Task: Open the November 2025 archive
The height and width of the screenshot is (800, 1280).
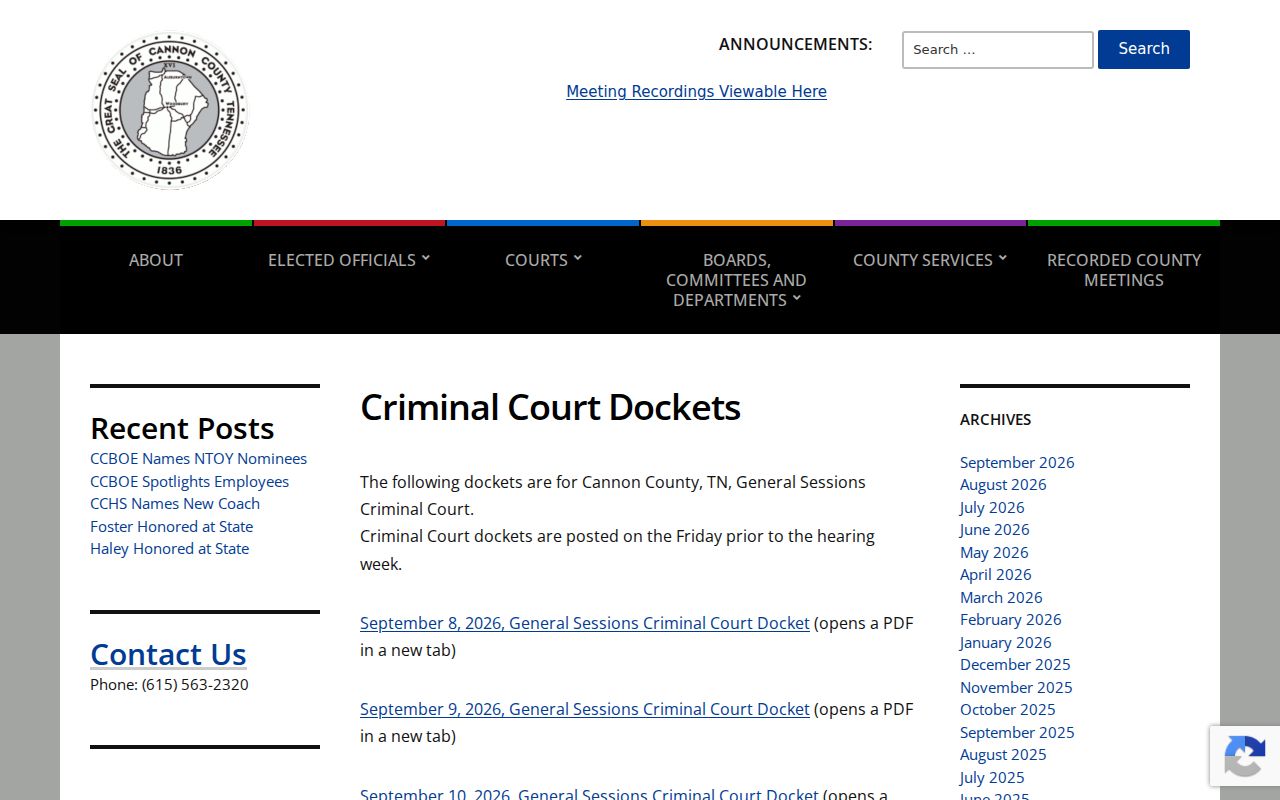Action: coord(1016,687)
